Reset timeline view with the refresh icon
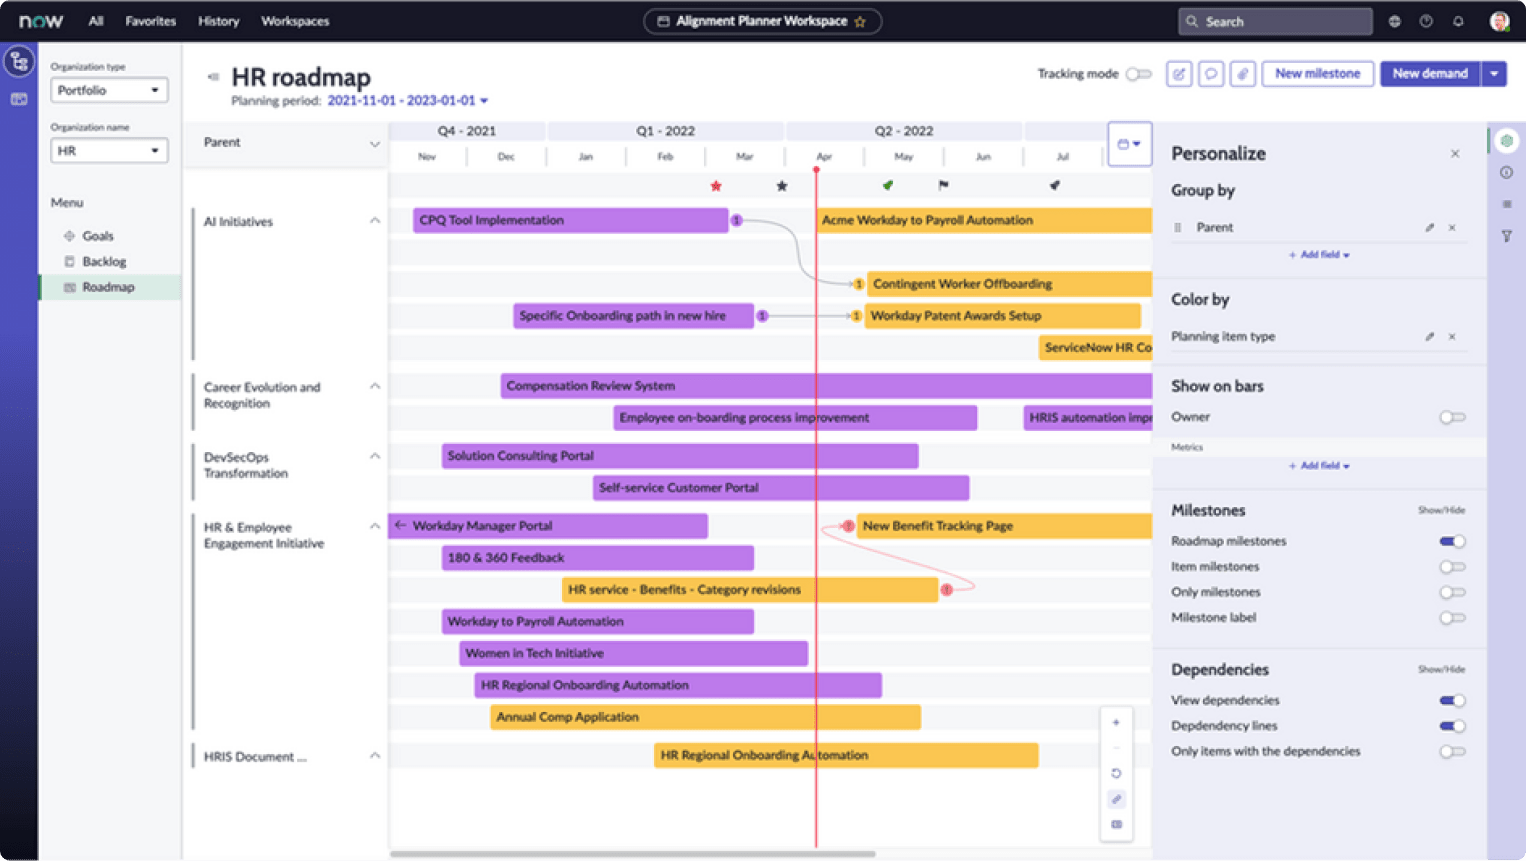 click(1116, 773)
